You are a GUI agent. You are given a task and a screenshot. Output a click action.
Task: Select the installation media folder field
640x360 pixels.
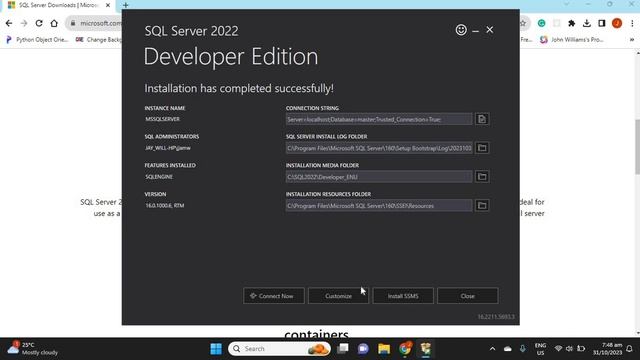point(379,177)
